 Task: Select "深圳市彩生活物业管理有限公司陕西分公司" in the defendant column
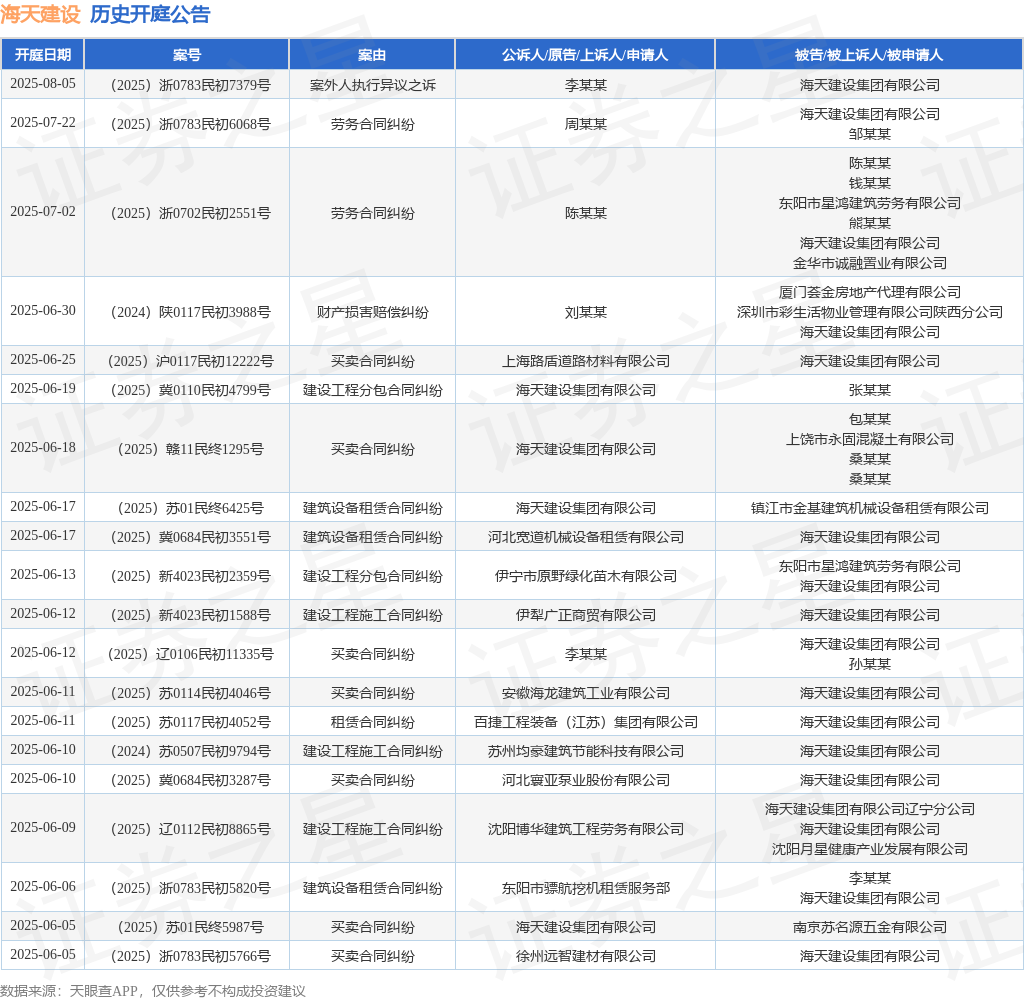click(869, 312)
